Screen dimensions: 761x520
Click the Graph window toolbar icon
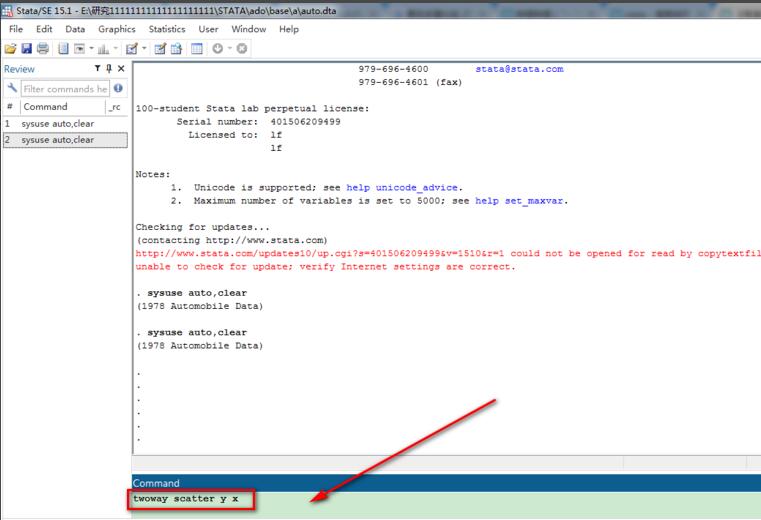[103, 49]
